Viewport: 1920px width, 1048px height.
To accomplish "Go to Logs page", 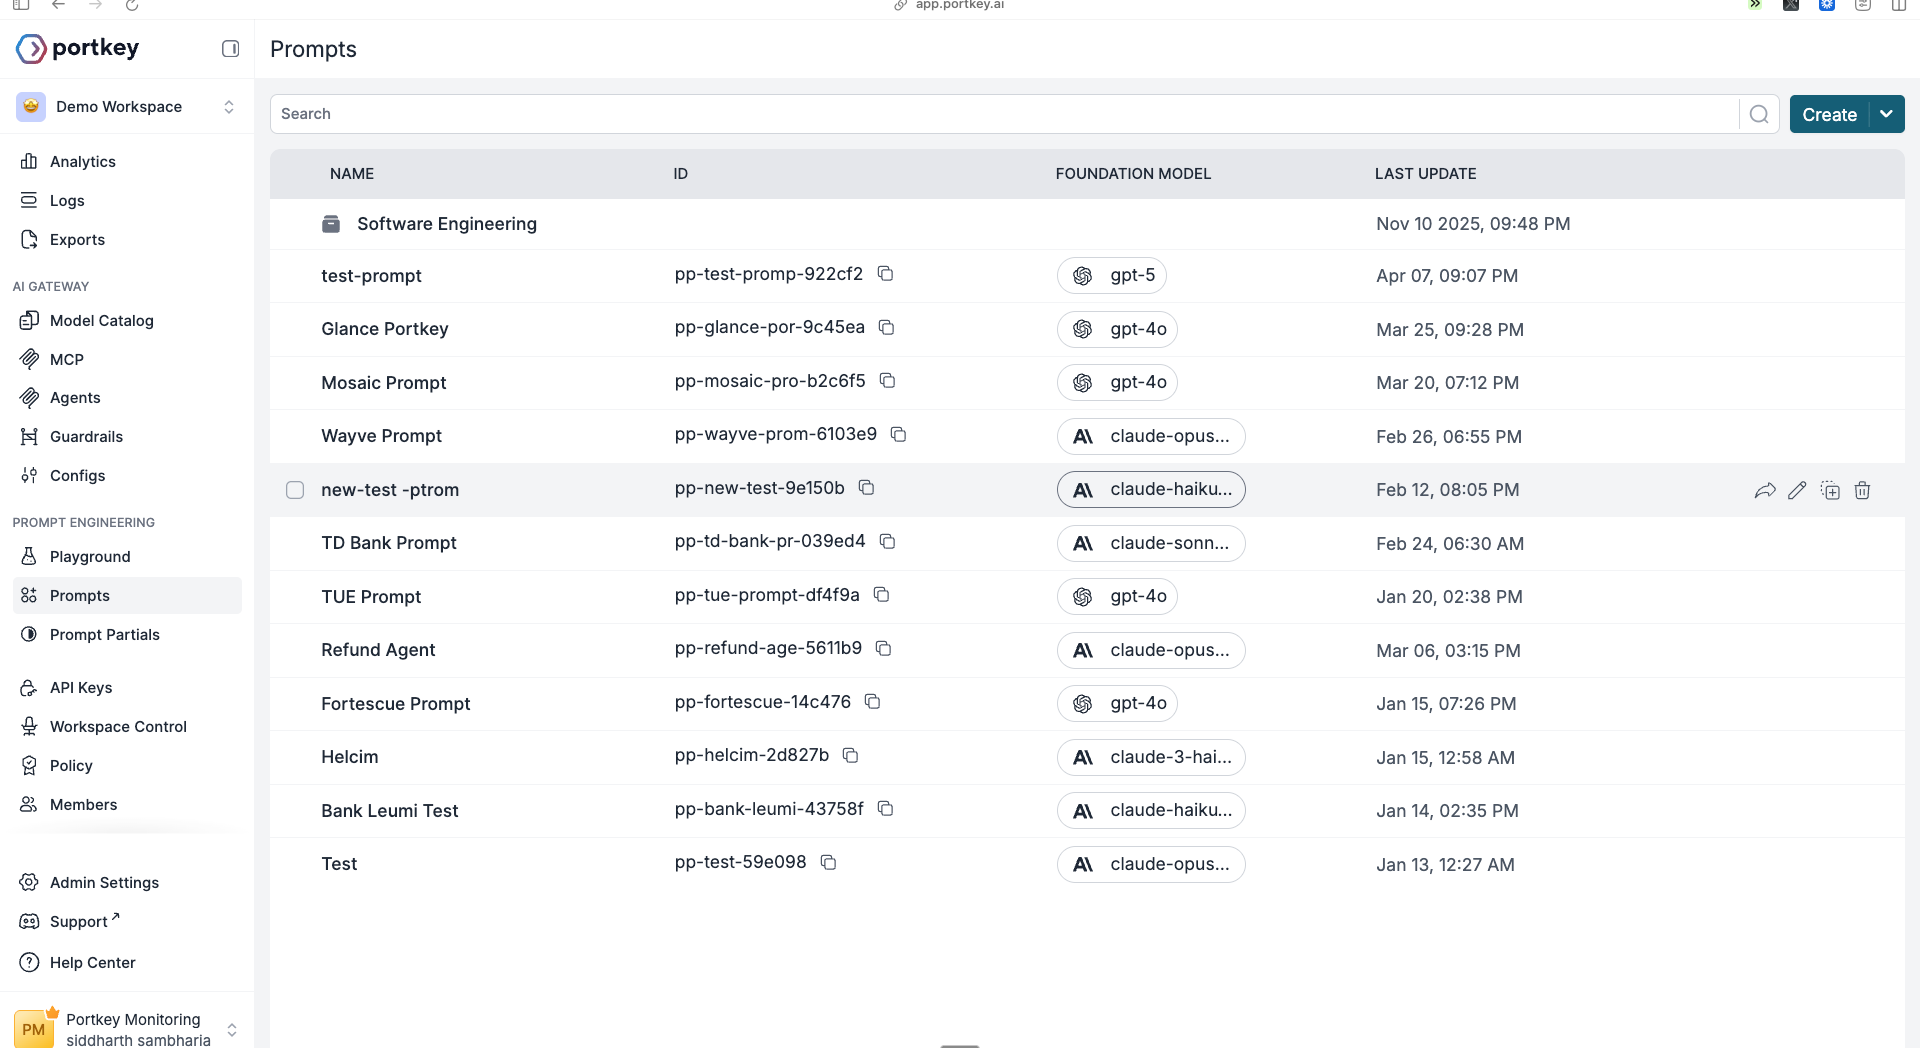I will click(x=67, y=201).
